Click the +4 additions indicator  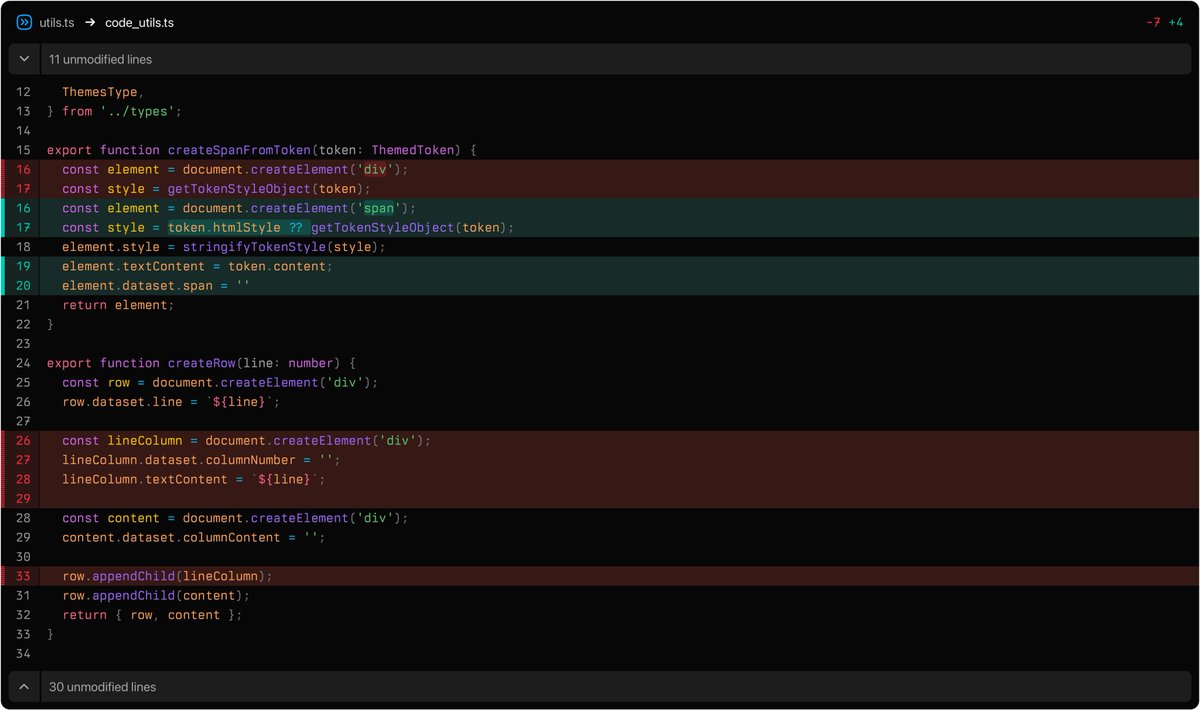pos(1177,21)
